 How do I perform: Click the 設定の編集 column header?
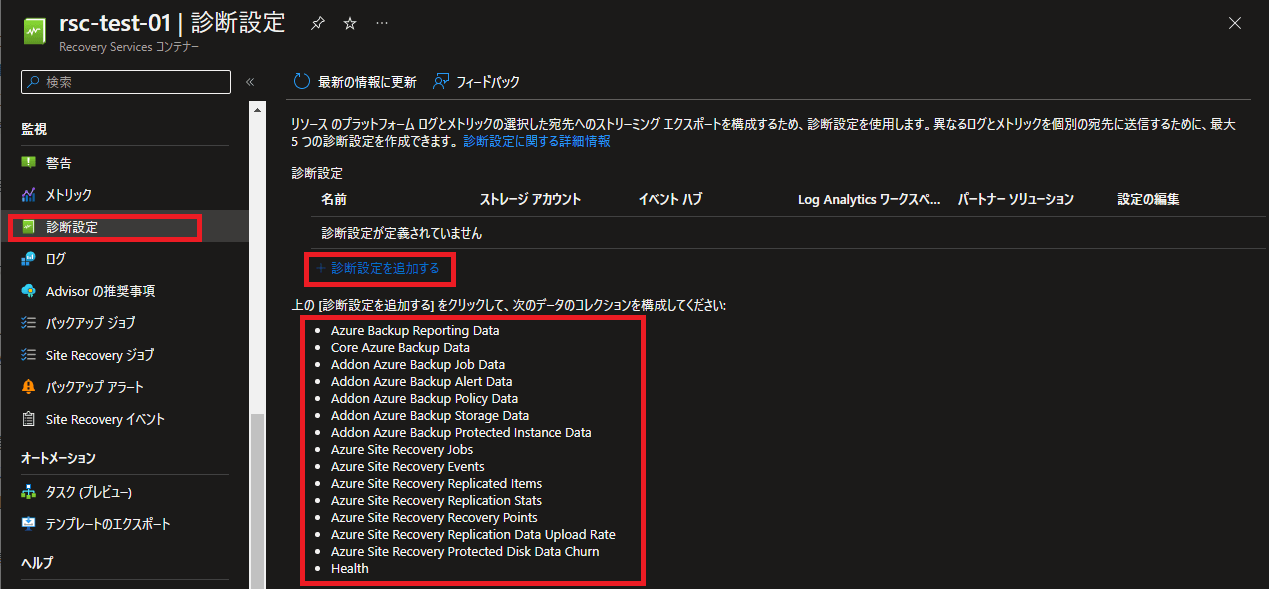1149,200
